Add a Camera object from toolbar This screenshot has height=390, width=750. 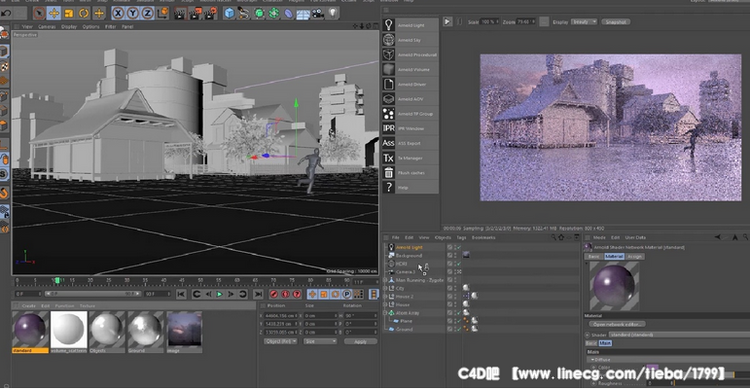[x=318, y=13]
